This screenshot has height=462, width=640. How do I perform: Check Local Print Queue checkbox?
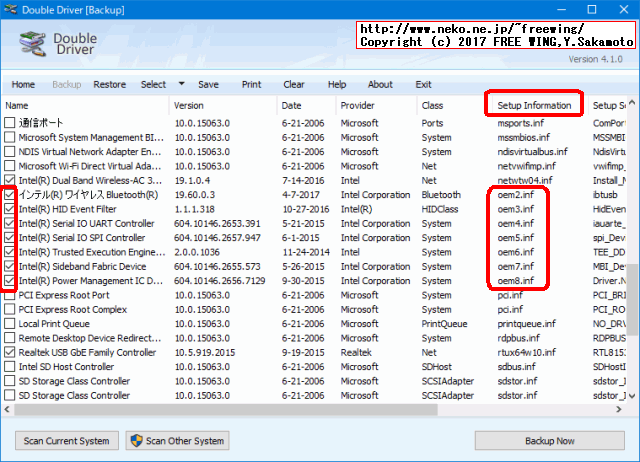point(9,324)
